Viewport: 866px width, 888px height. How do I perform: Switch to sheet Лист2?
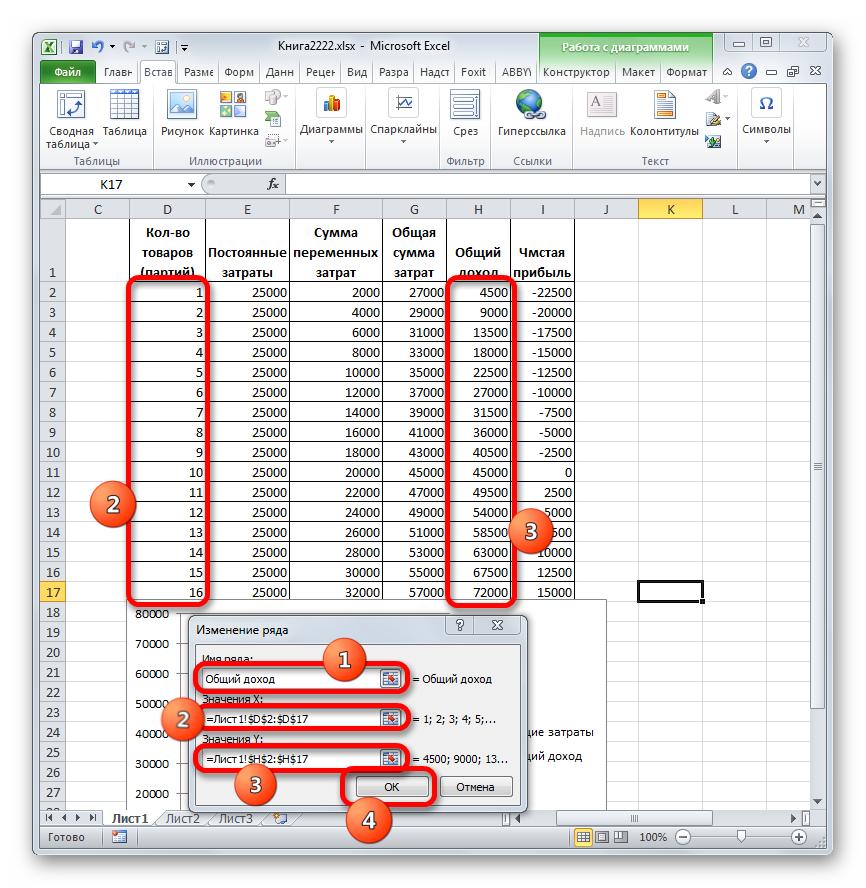[182, 818]
